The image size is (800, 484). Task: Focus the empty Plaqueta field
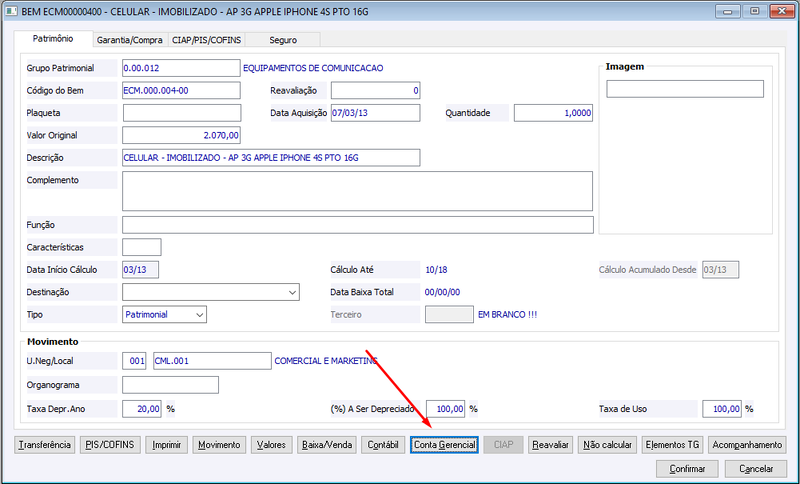(182, 113)
